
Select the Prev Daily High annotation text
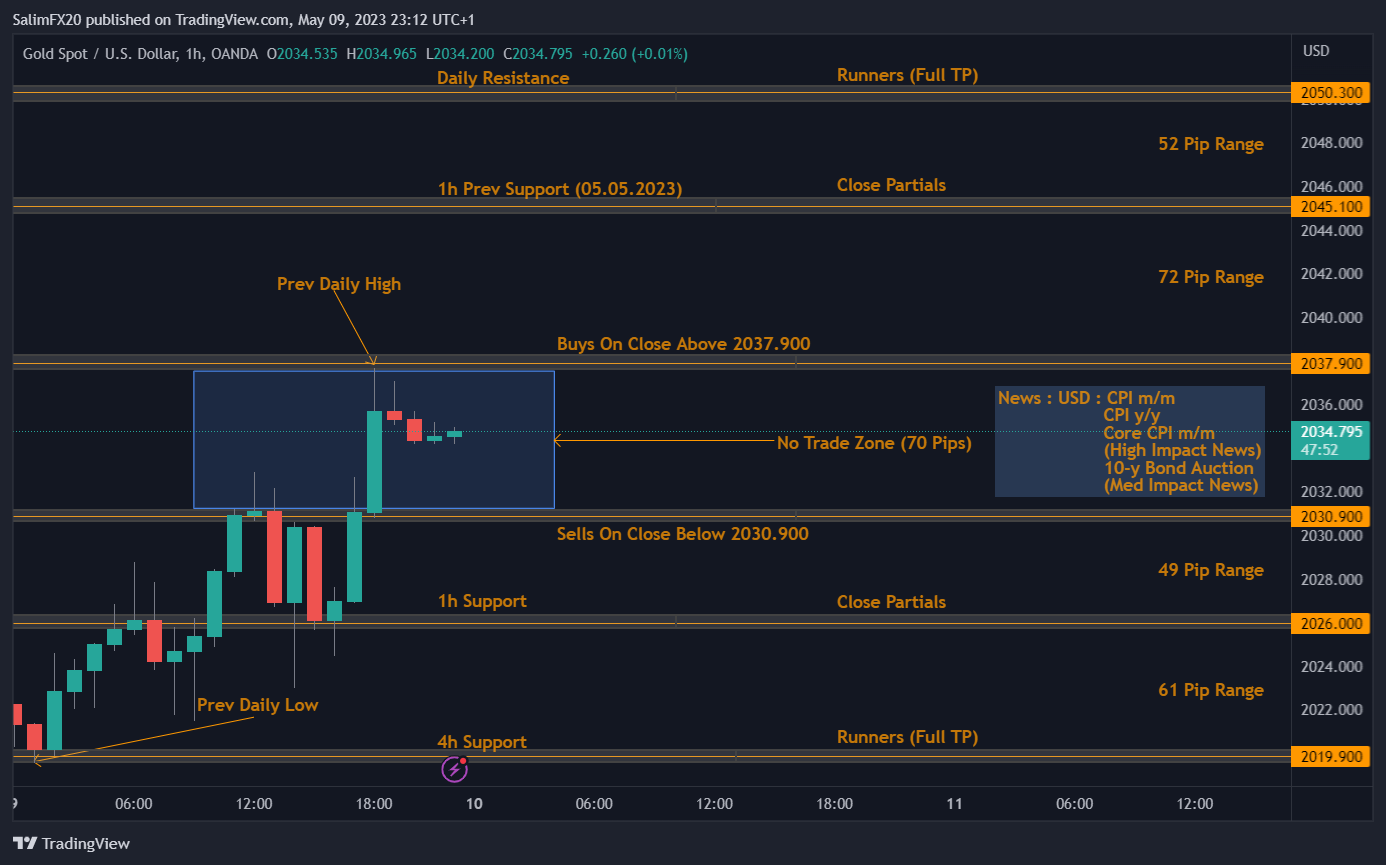pyautogui.click(x=338, y=283)
